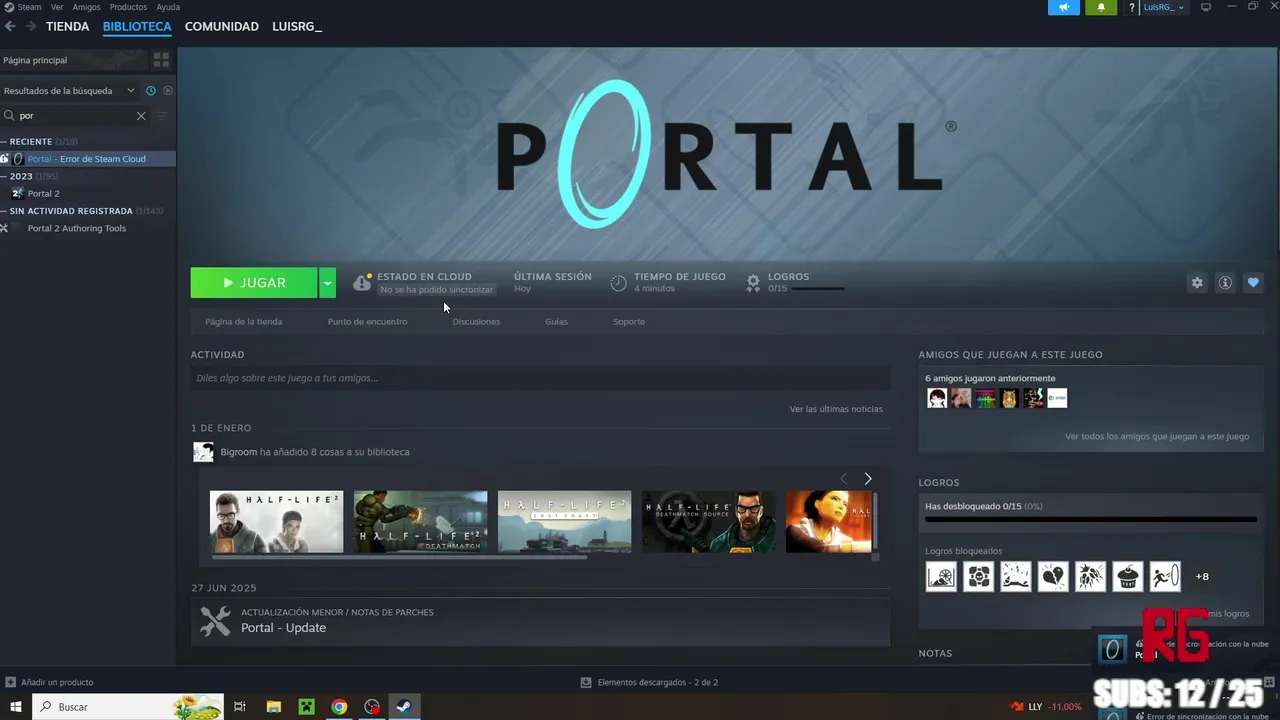Click the first friend avatar
The width and height of the screenshot is (1280, 720).
[937, 398]
